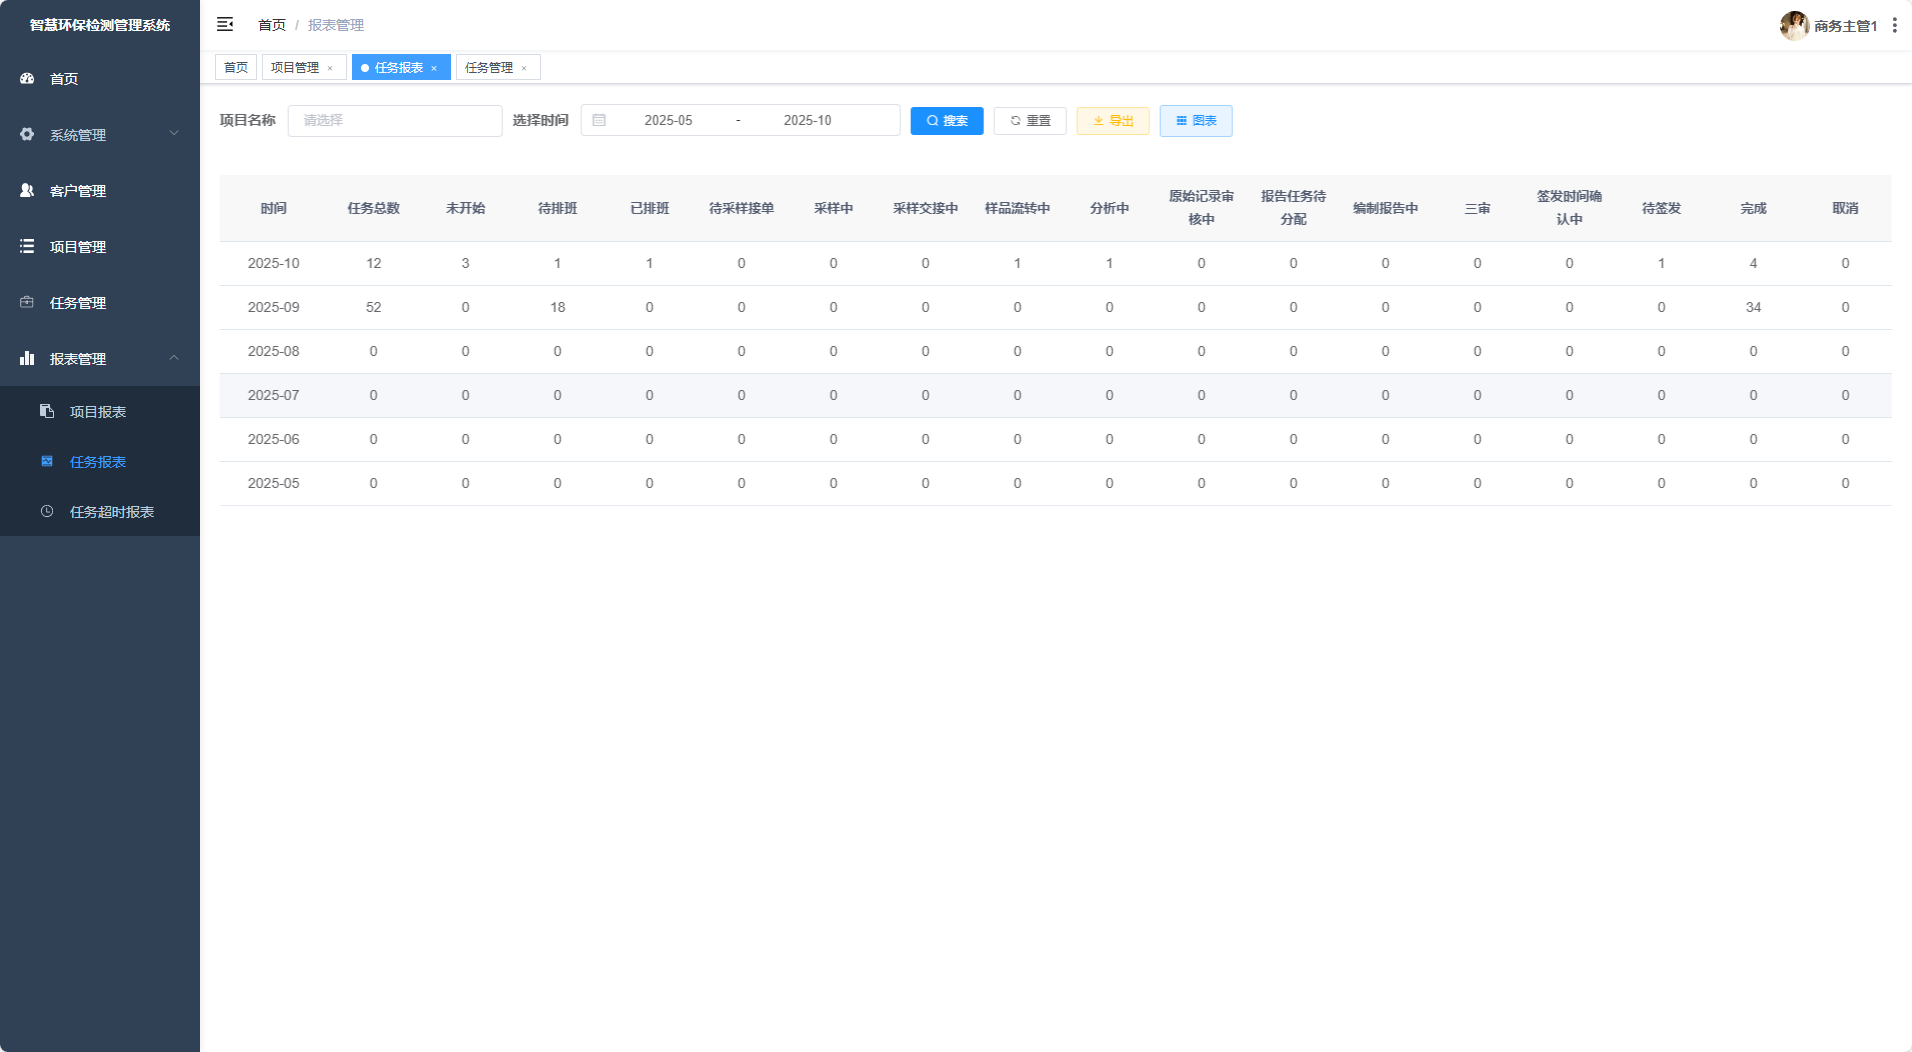1912x1052 pixels.
Task: Open the 项目名称 select dropdown
Action: [x=394, y=120]
